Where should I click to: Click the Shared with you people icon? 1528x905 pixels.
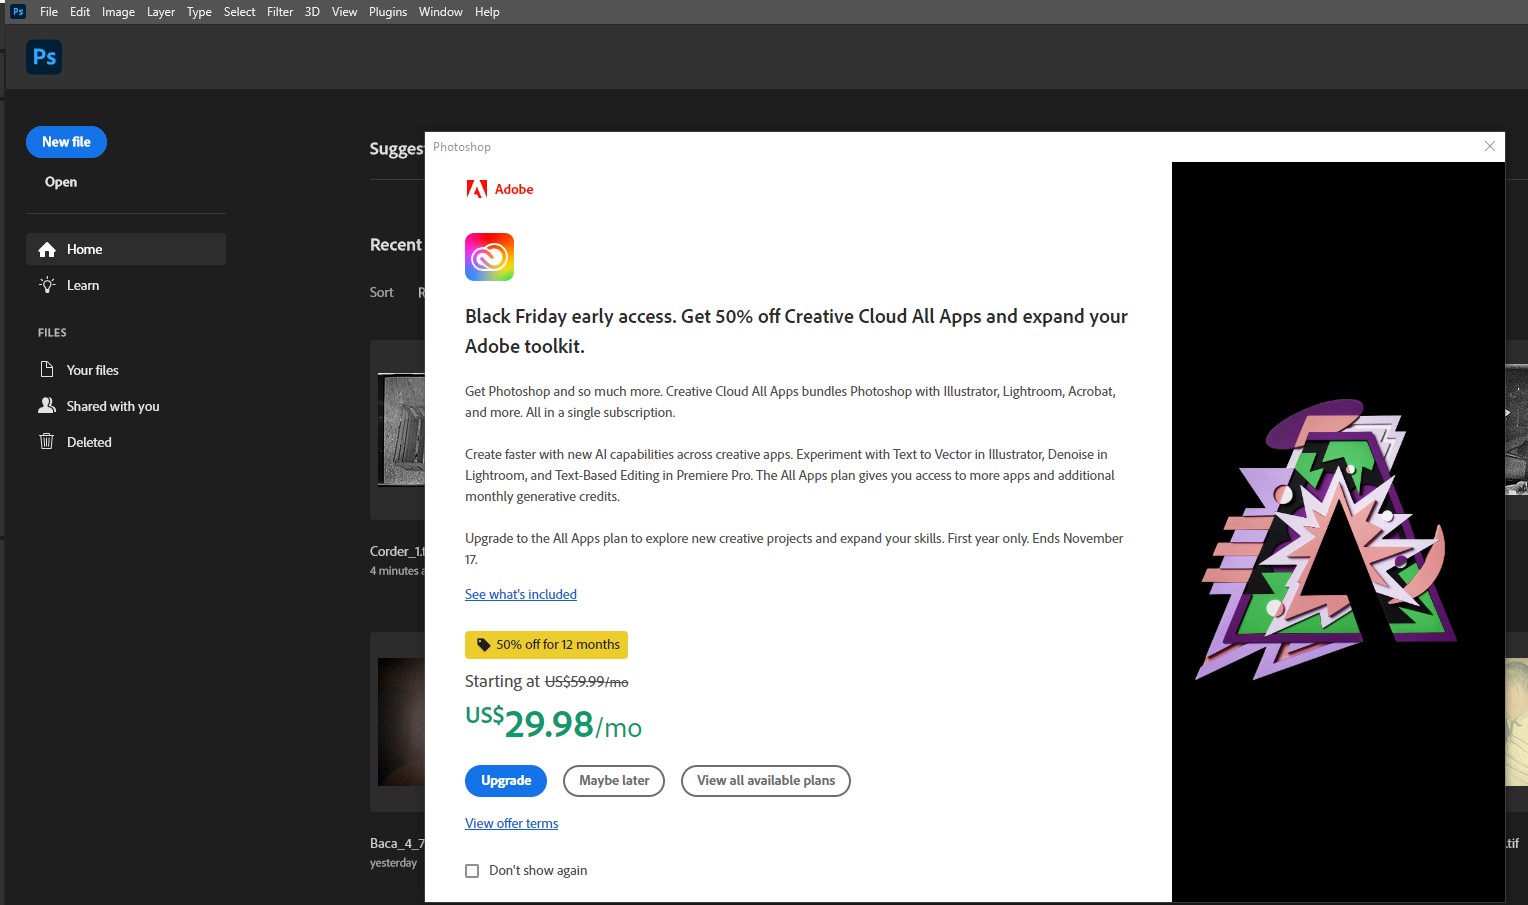click(47, 405)
